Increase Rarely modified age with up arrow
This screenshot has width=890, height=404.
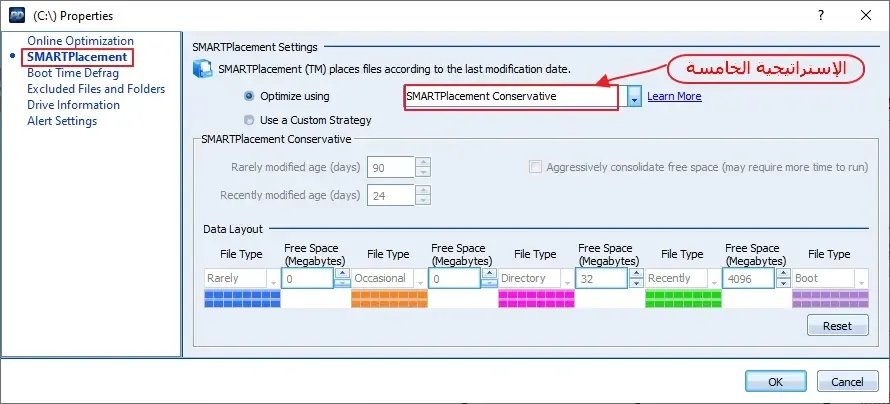[423, 162]
